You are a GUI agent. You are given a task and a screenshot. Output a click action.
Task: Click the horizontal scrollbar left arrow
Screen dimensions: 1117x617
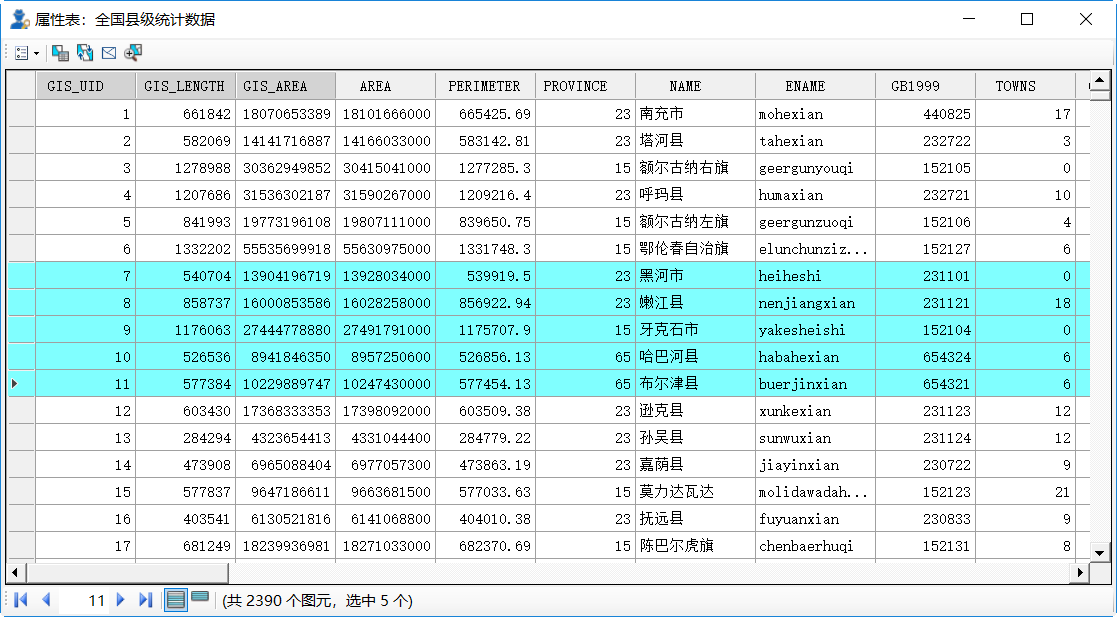(16, 572)
